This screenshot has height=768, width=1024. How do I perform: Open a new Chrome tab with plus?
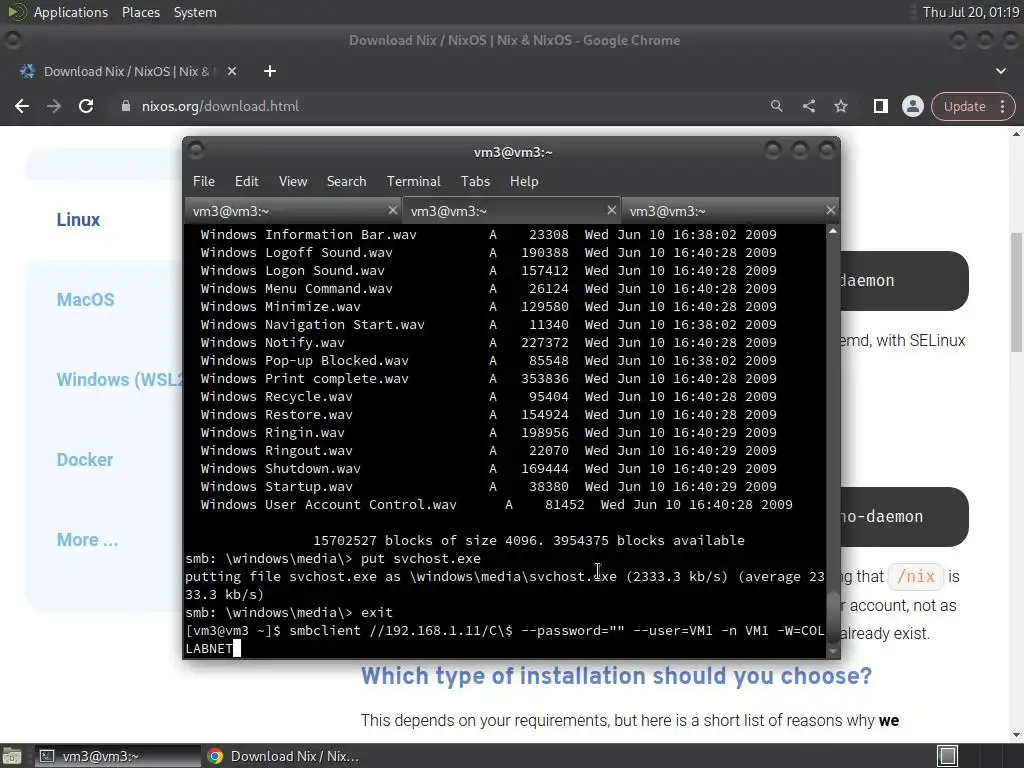point(270,71)
